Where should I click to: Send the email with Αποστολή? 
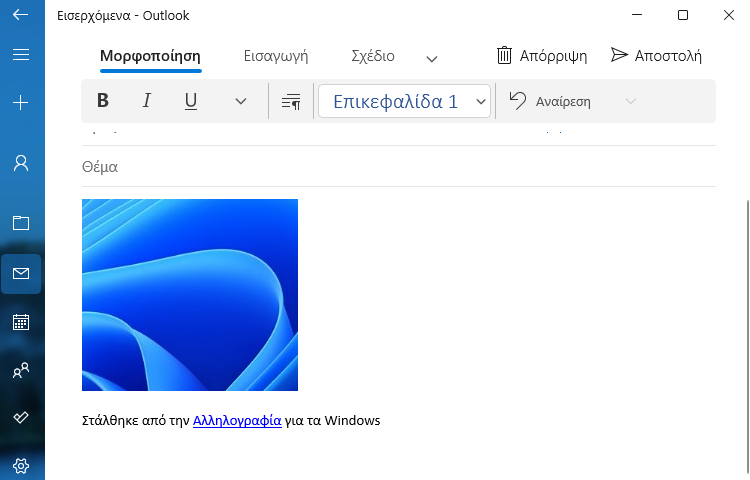pos(656,56)
